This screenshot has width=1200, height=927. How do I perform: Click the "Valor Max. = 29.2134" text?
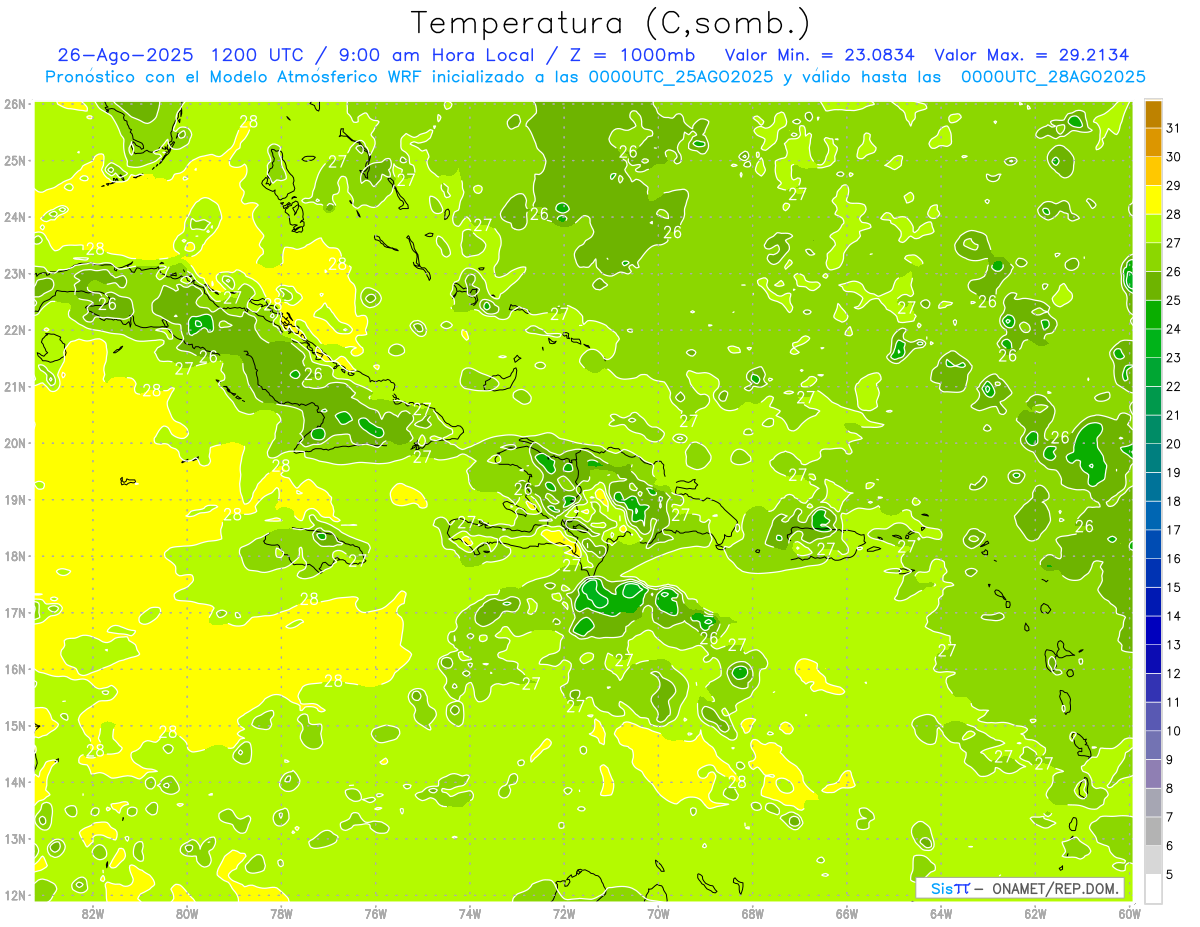[1033, 55]
